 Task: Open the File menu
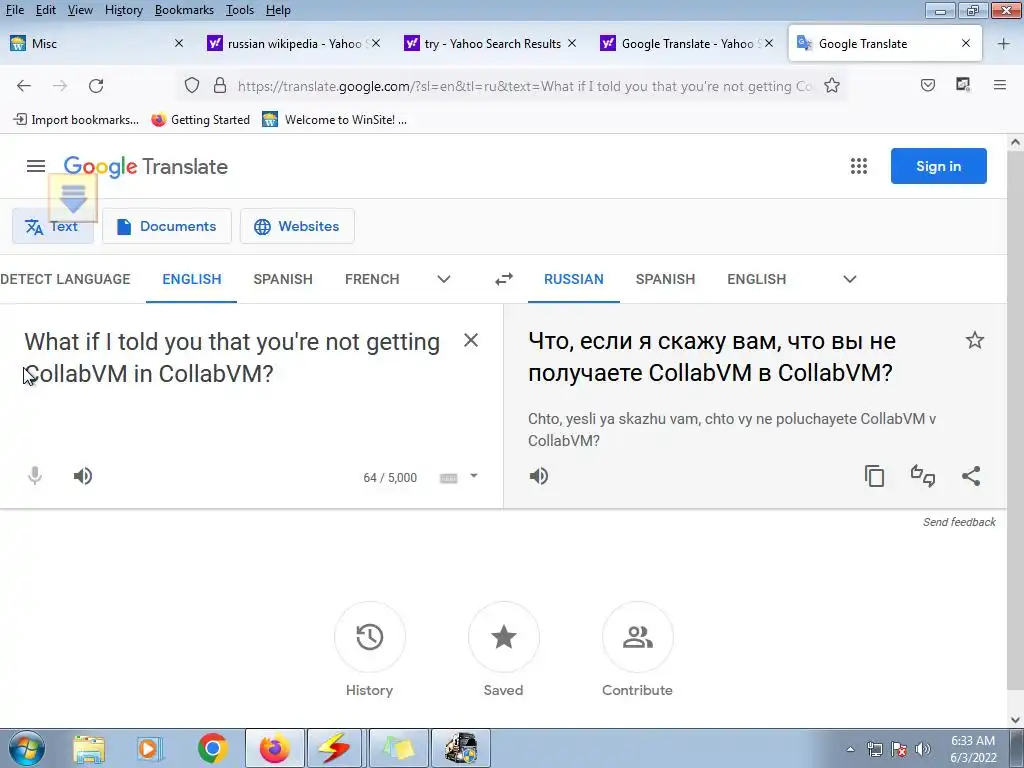(14, 10)
